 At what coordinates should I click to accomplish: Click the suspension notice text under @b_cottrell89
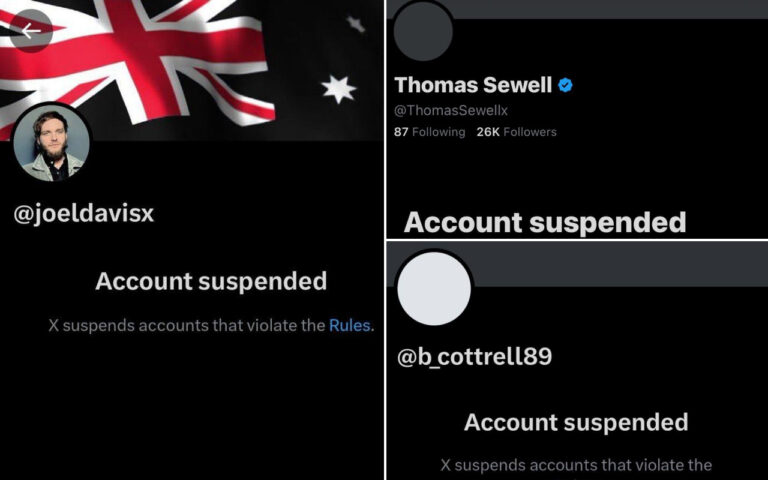tap(576, 465)
